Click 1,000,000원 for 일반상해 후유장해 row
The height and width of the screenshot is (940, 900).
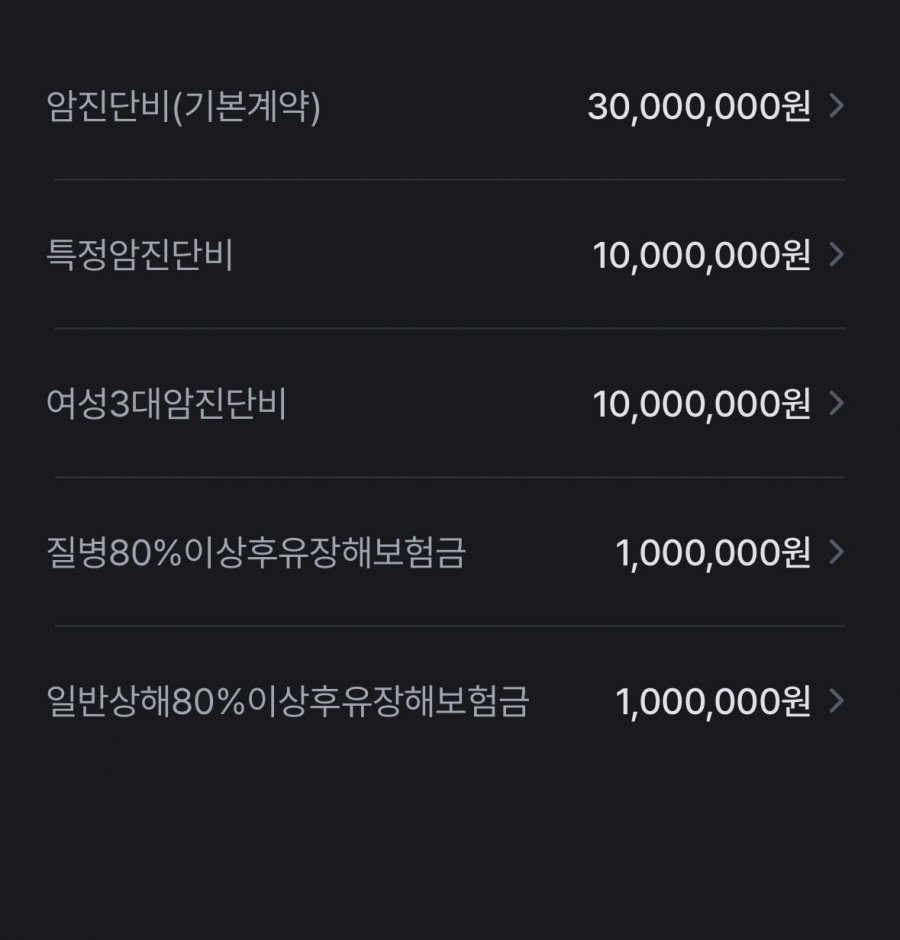pyautogui.click(x=713, y=701)
